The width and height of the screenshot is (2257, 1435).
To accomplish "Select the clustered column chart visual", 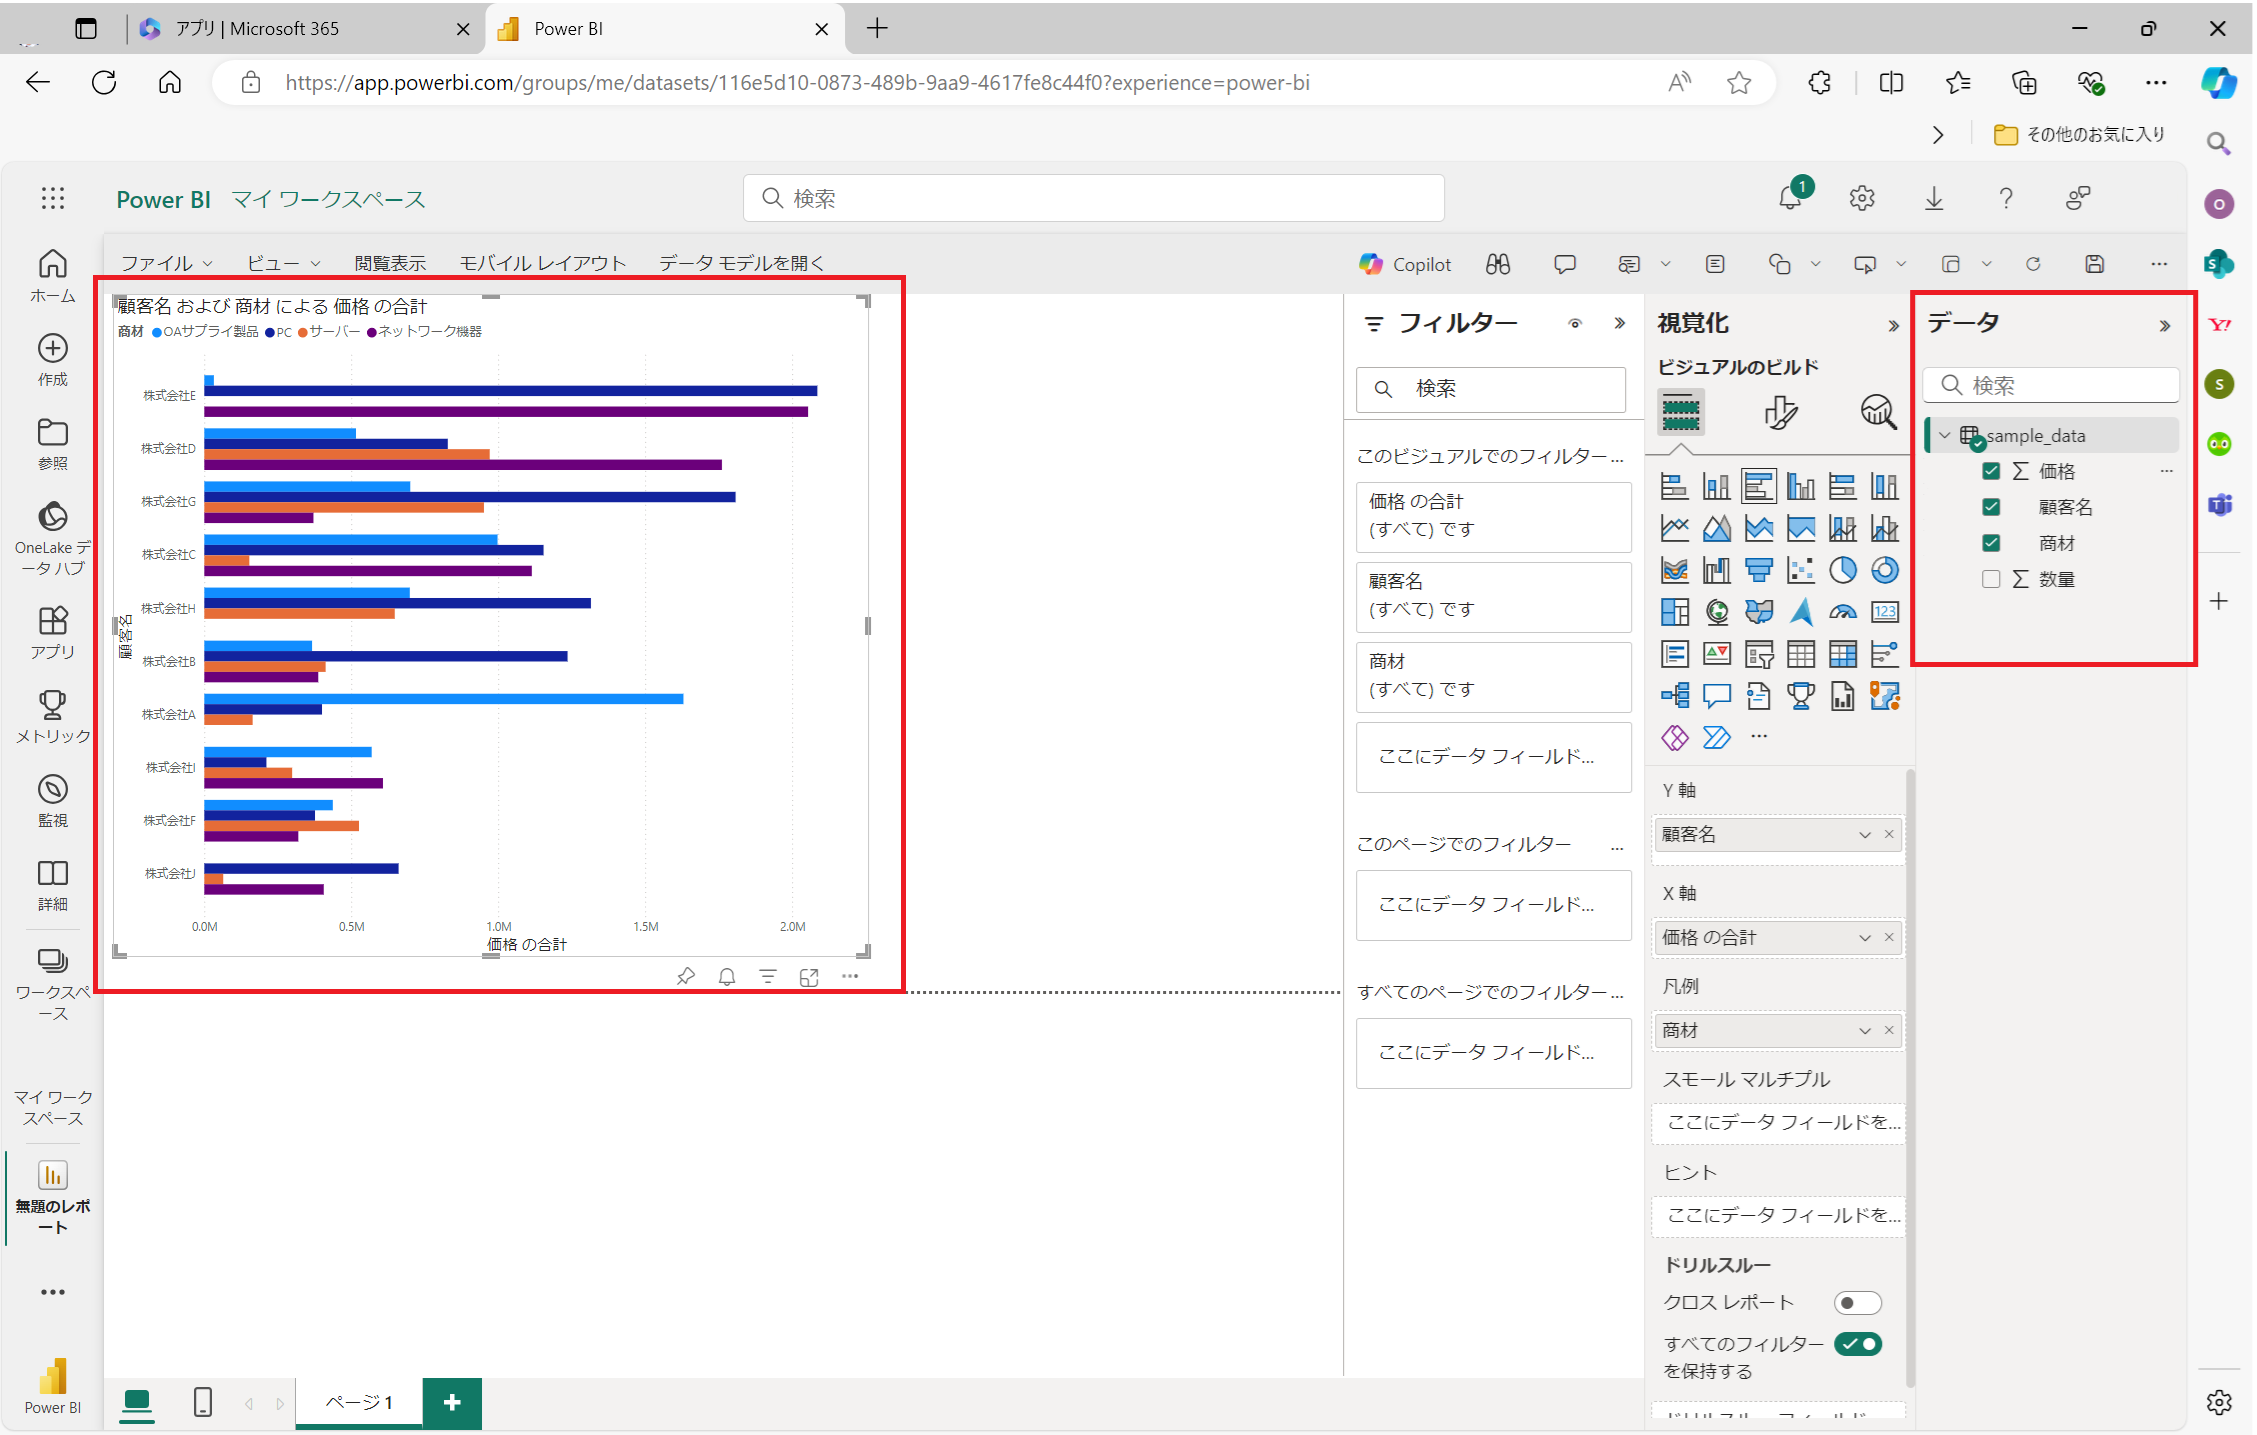I will click(x=1800, y=486).
